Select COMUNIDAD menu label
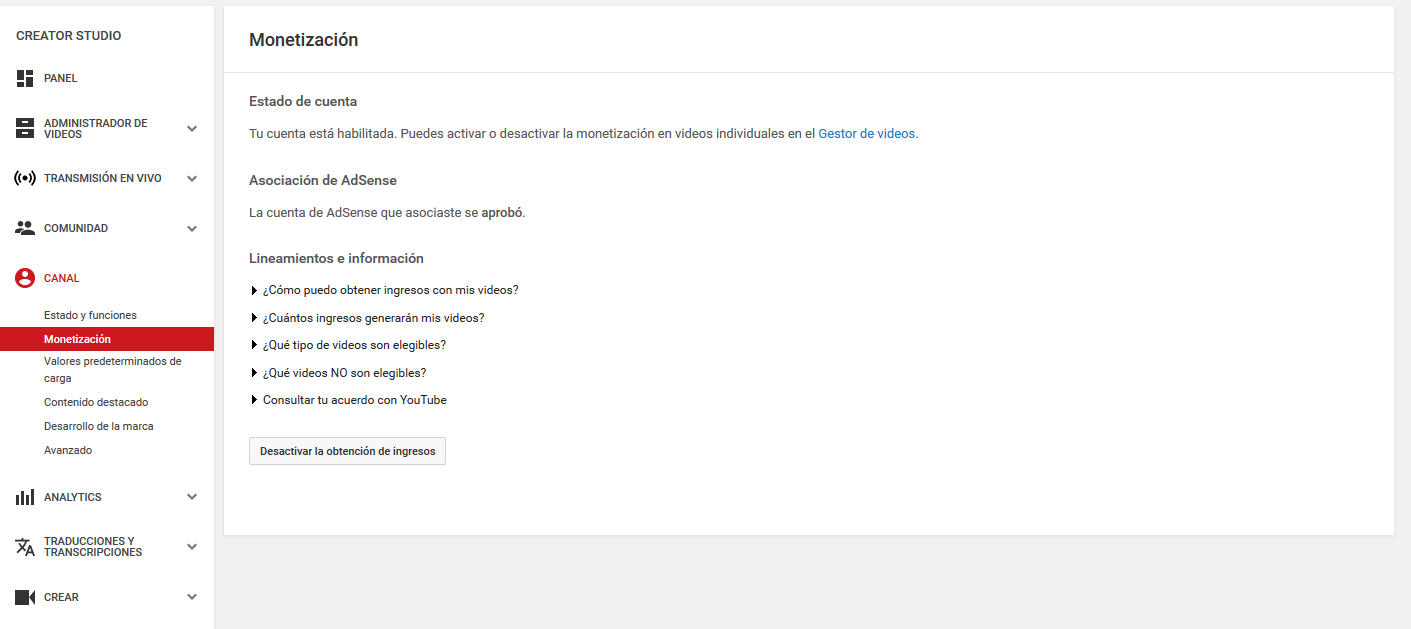 [x=76, y=228]
